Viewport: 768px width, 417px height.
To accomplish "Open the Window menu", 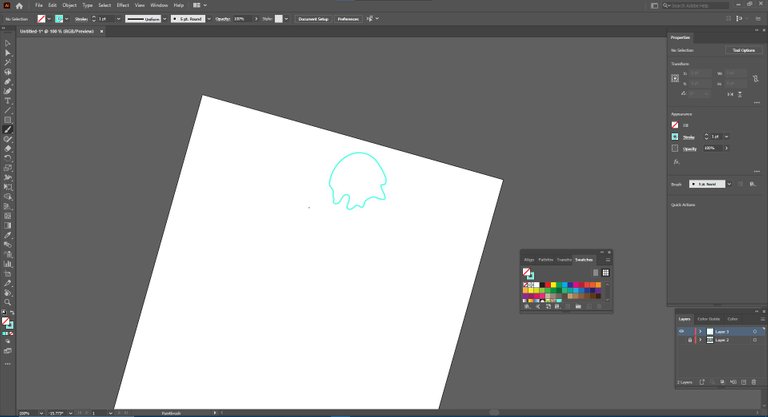I will pyautogui.click(x=159, y=5).
